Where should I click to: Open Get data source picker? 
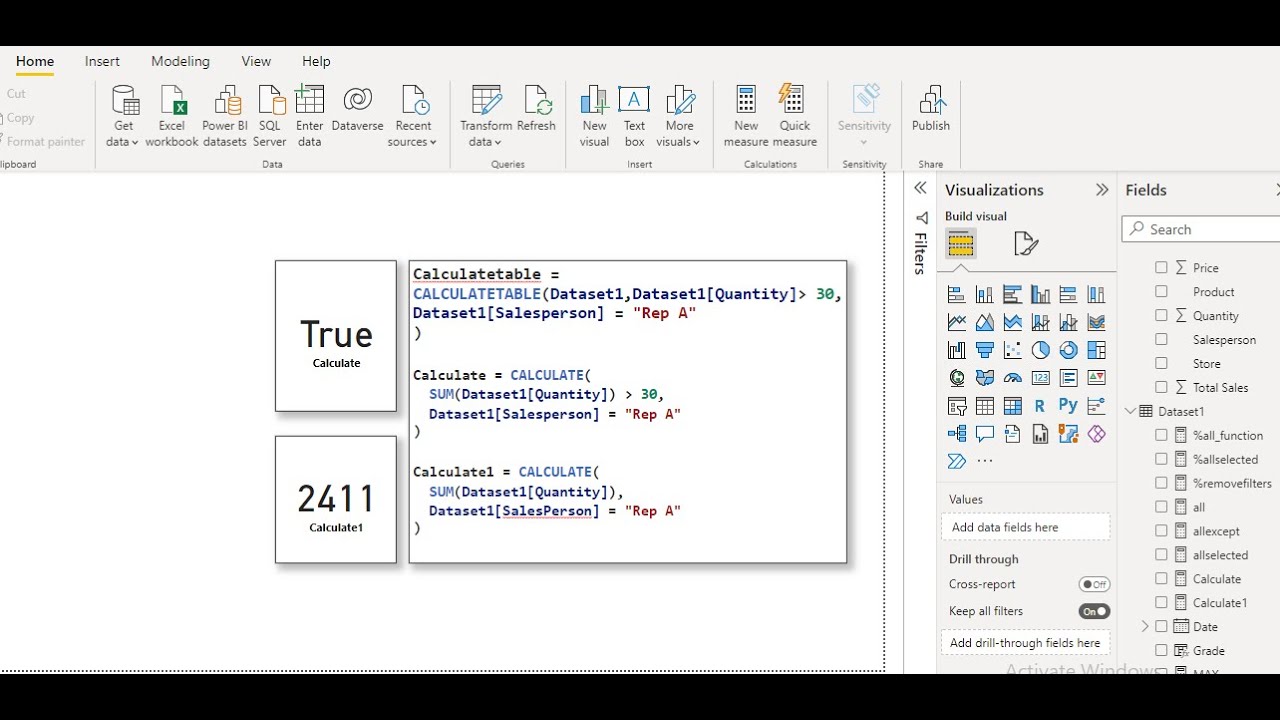click(x=124, y=116)
